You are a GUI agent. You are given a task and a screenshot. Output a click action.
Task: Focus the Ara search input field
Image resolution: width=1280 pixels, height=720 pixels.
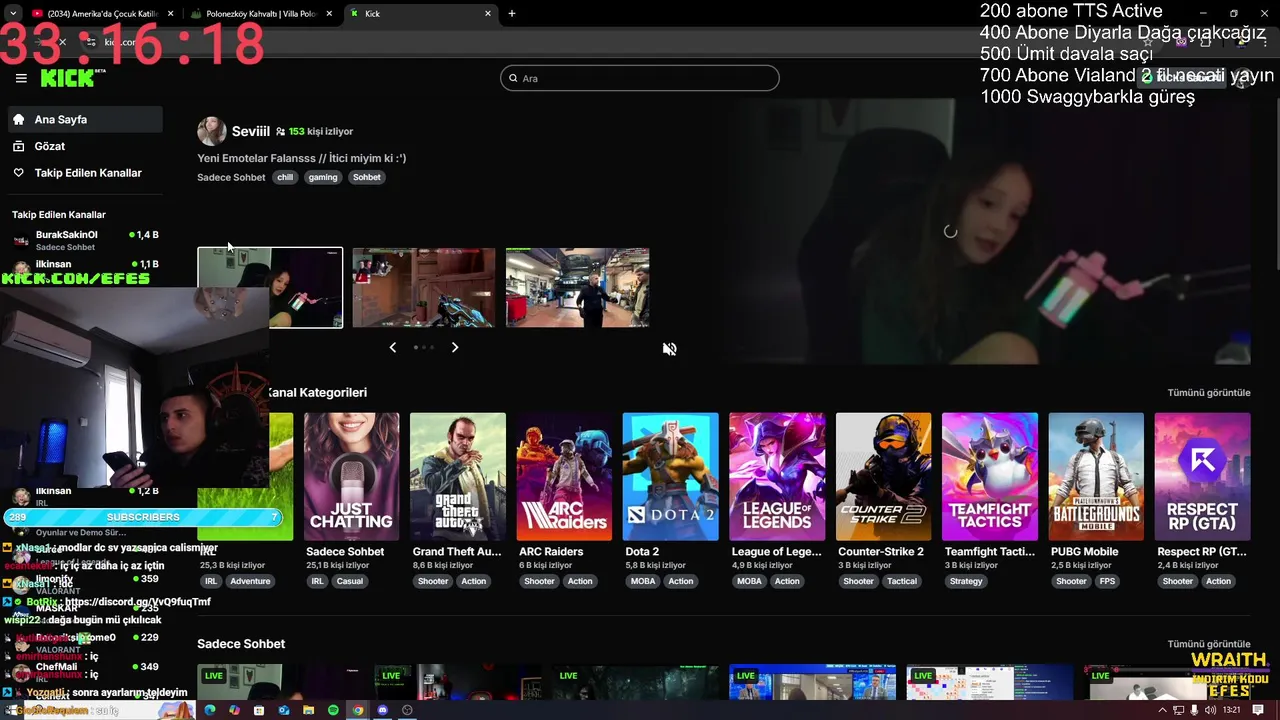click(x=640, y=78)
